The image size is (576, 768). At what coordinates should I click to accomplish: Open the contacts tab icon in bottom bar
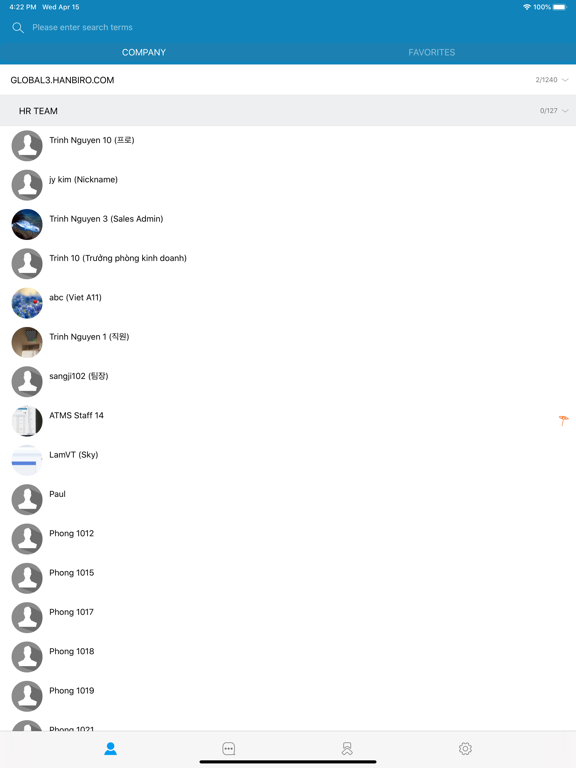[111, 748]
